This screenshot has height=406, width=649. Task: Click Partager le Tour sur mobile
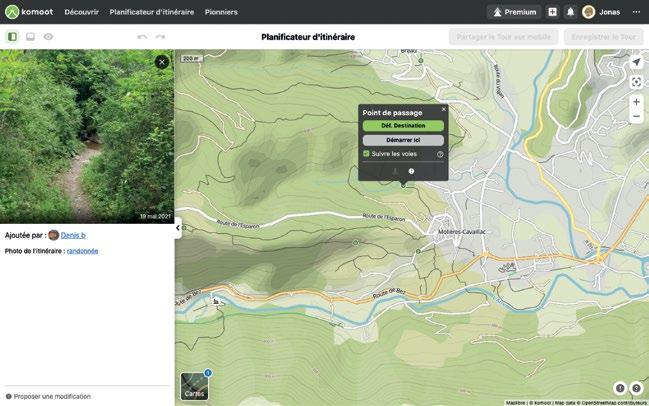click(x=503, y=37)
